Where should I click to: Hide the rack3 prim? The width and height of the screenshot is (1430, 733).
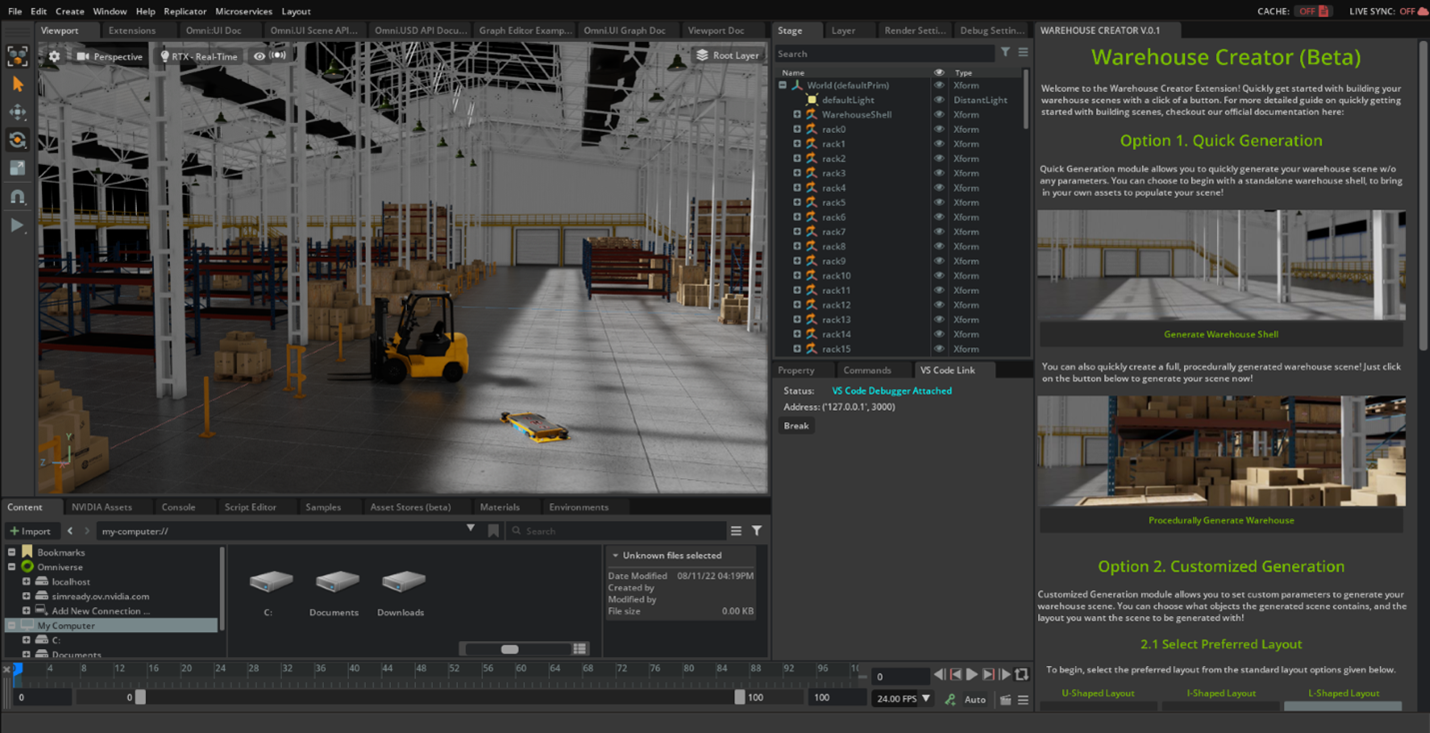(x=939, y=173)
